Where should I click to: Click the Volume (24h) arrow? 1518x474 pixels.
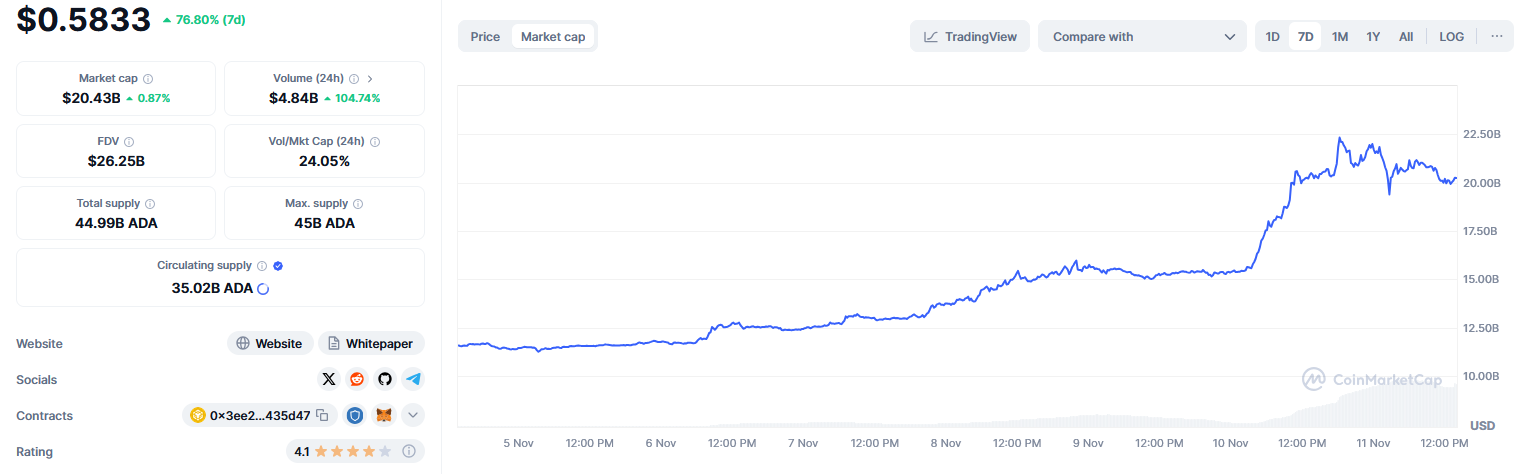point(370,78)
